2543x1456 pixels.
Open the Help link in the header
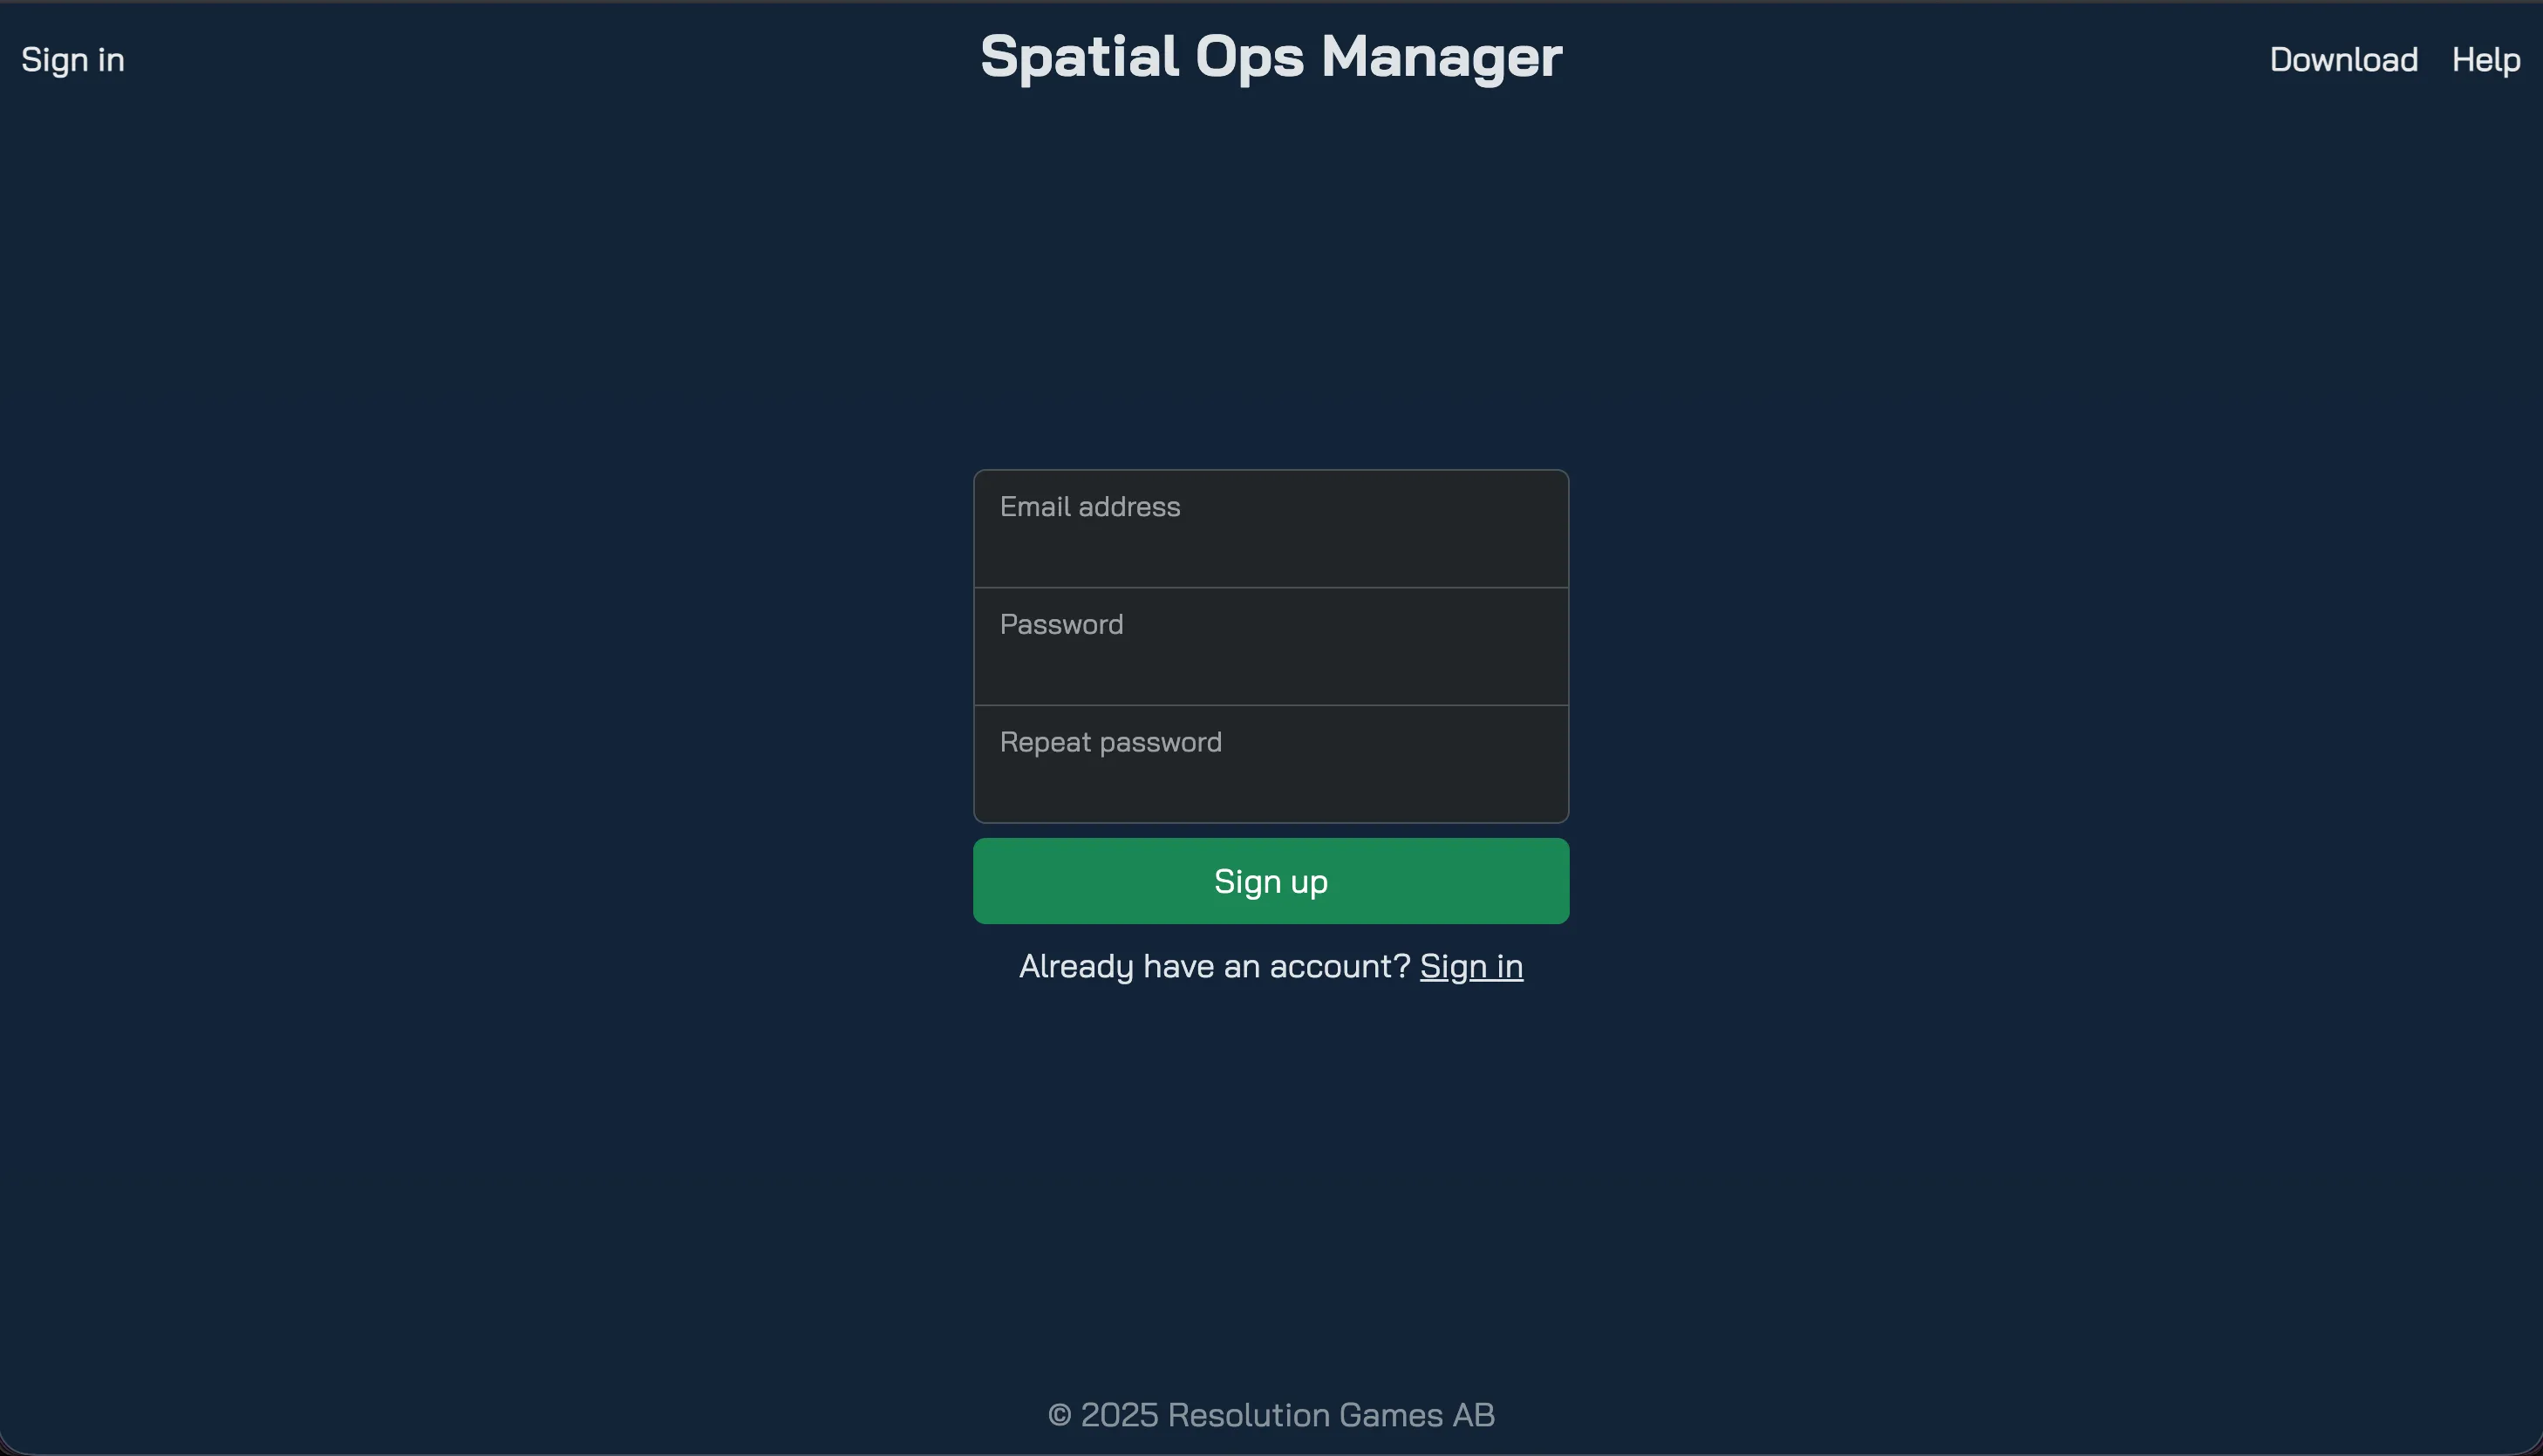pyautogui.click(x=2485, y=60)
